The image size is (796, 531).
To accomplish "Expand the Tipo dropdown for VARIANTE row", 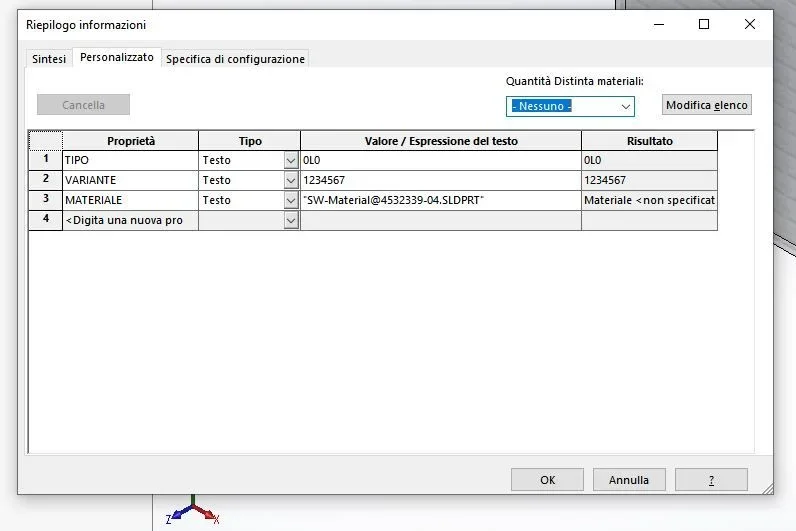I will [291, 180].
